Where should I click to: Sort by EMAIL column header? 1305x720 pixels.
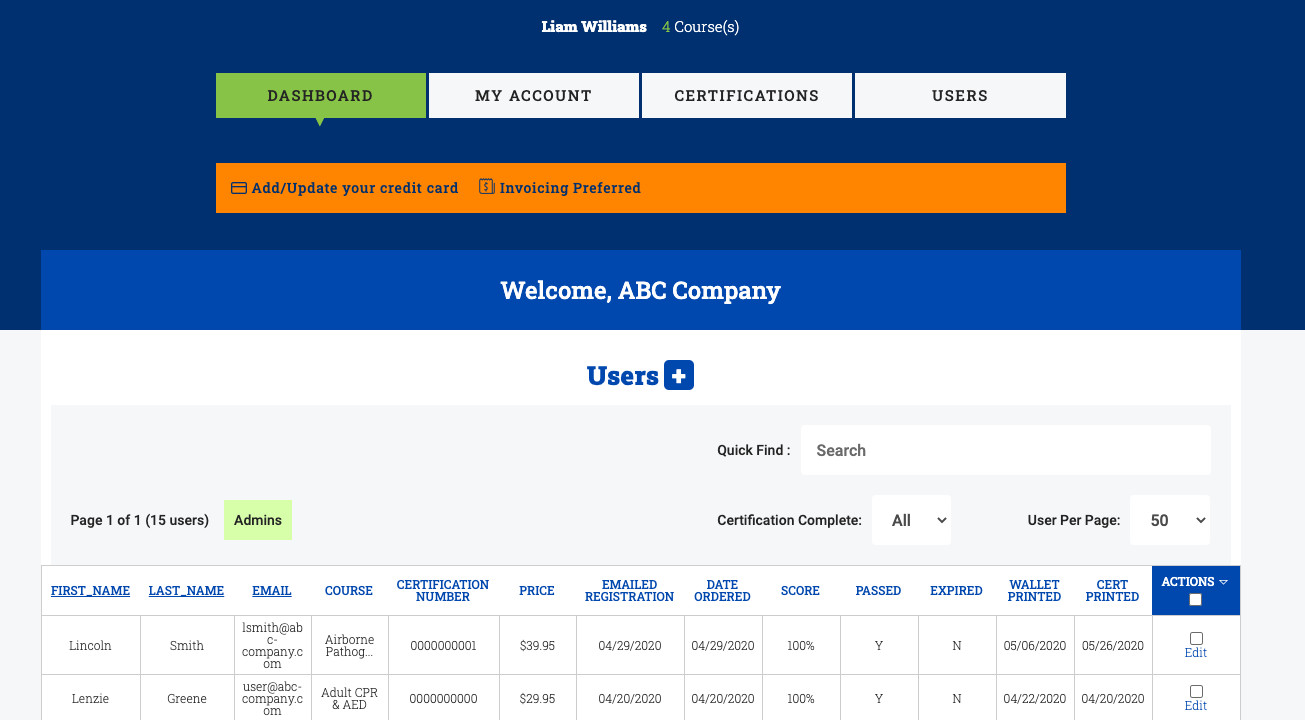tap(272, 591)
